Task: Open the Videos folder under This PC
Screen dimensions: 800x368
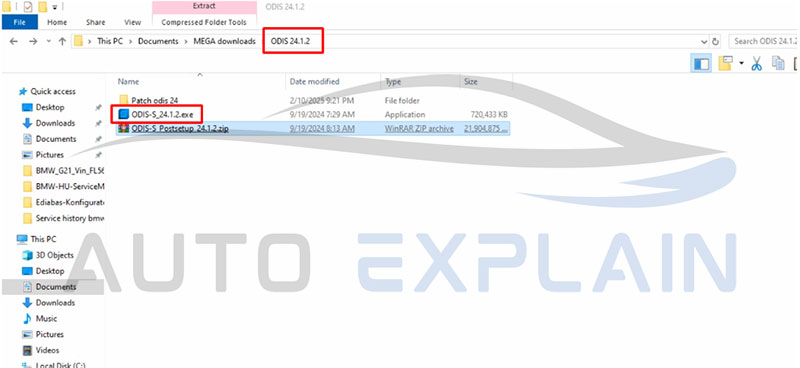Action: click(47, 350)
